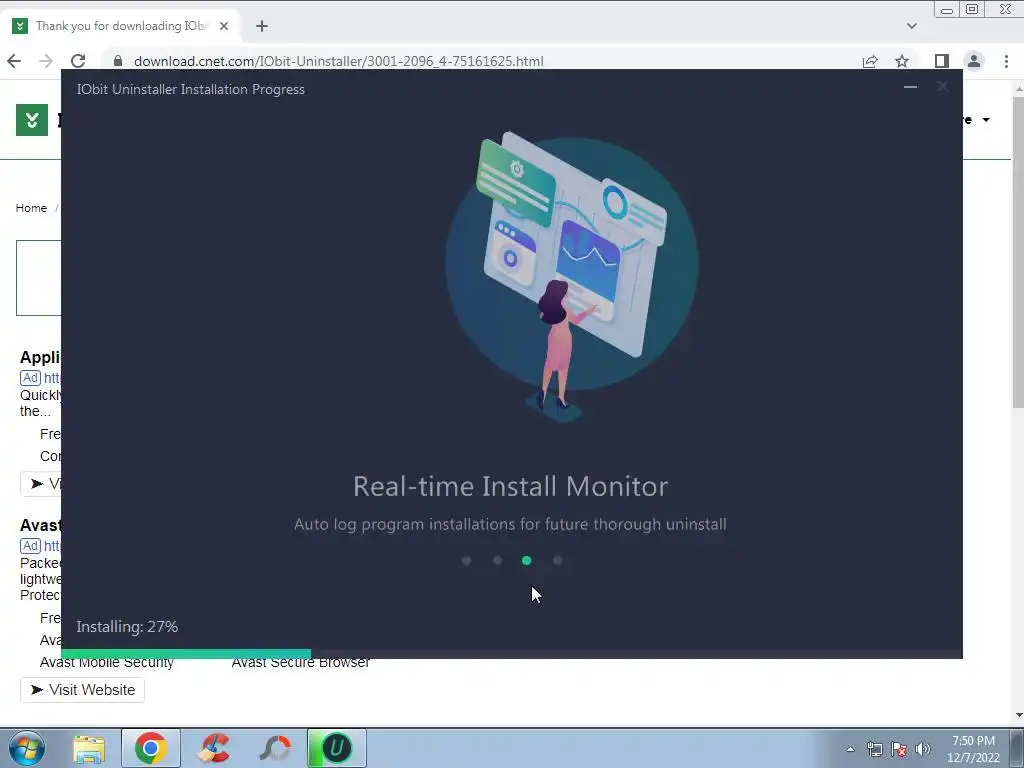Viewport: 1024px width, 768px height.
Task: Open the 'Avast Mobile Security' link
Action: click(x=106, y=664)
